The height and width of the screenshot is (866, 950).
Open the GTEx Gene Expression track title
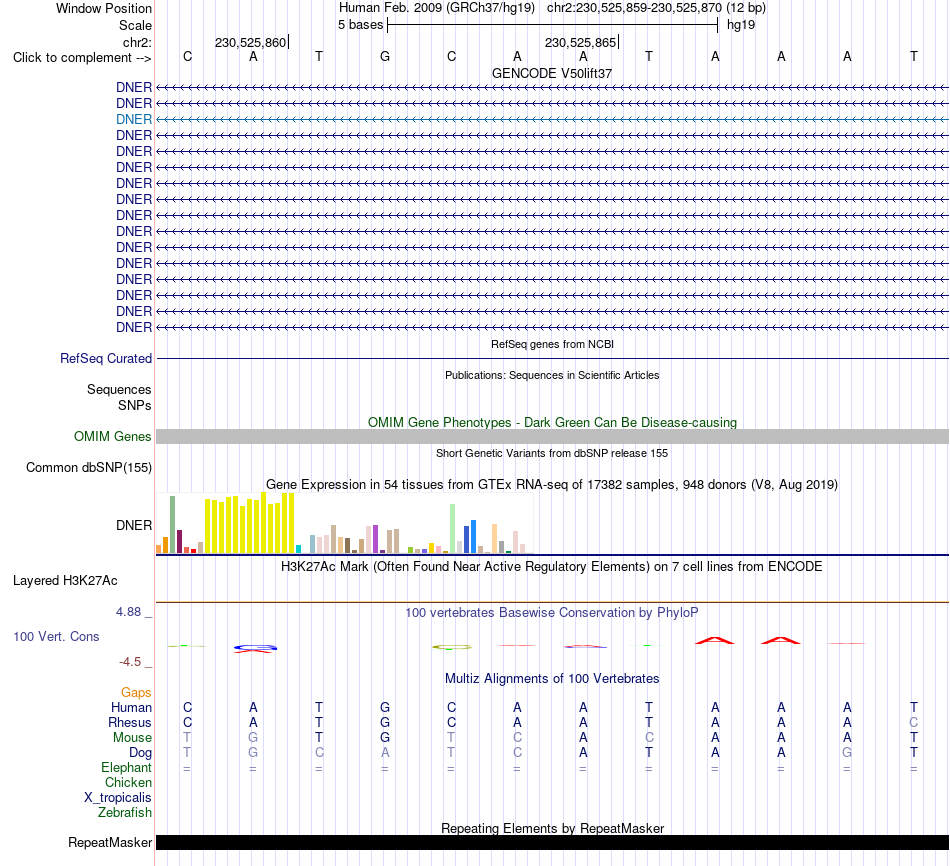(552, 484)
